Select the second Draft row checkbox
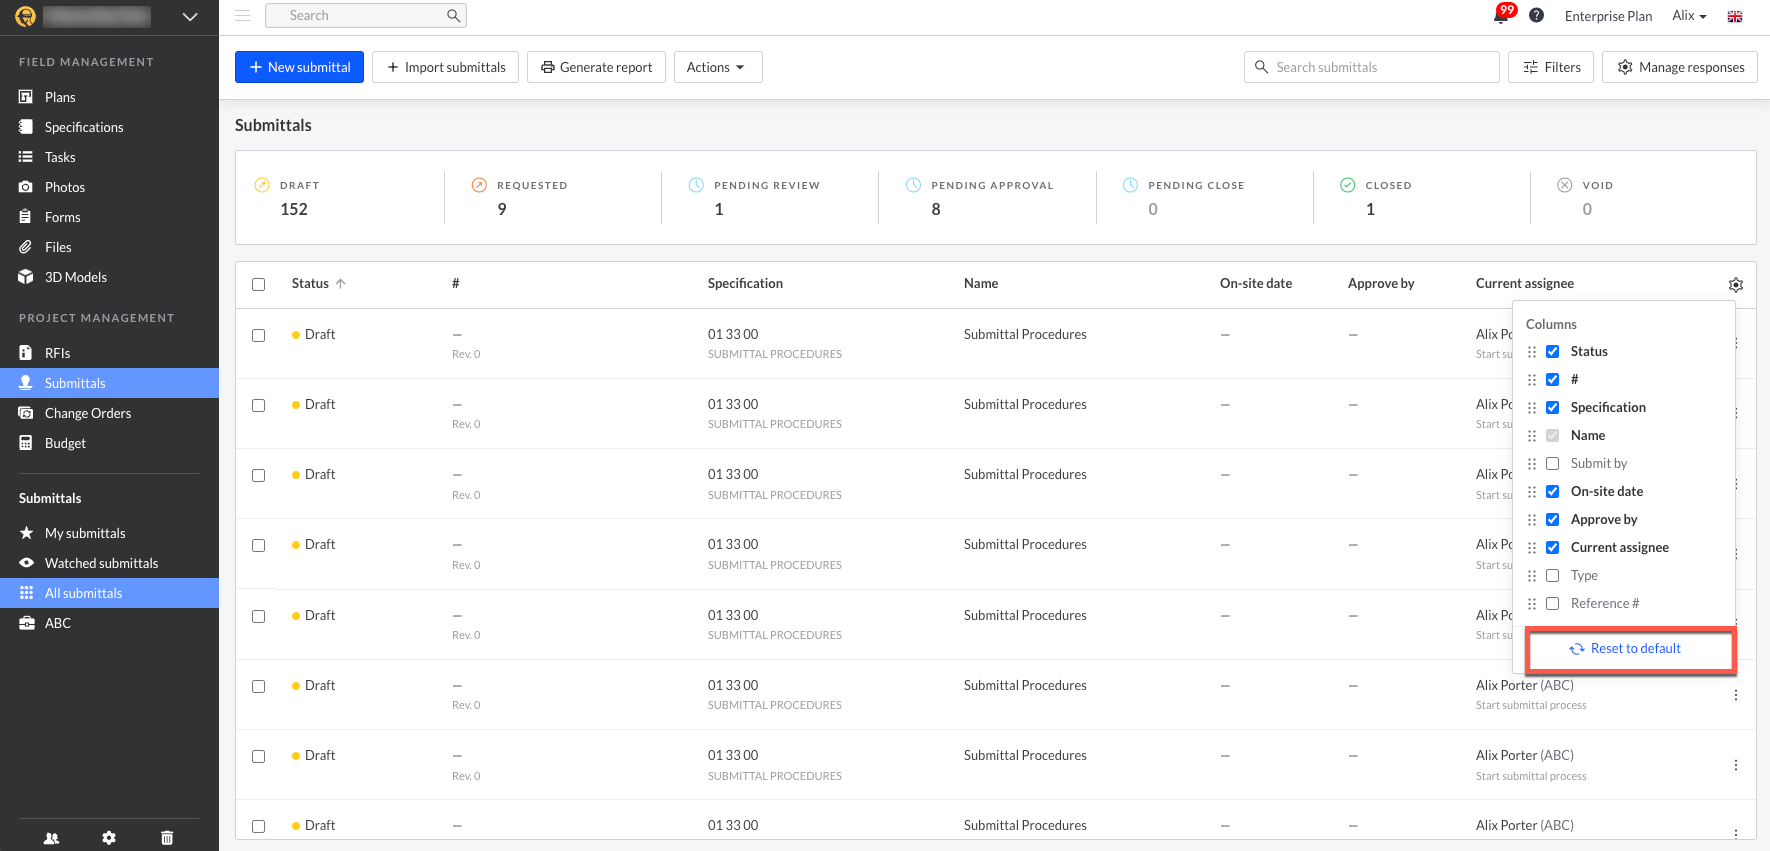This screenshot has width=1770, height=851. 259,405
